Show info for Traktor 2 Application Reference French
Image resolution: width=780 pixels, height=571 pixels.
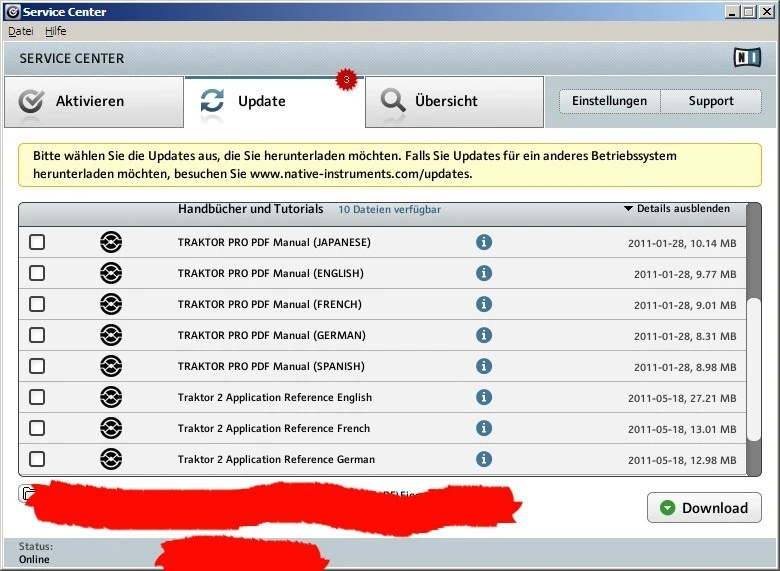(484, 428)
